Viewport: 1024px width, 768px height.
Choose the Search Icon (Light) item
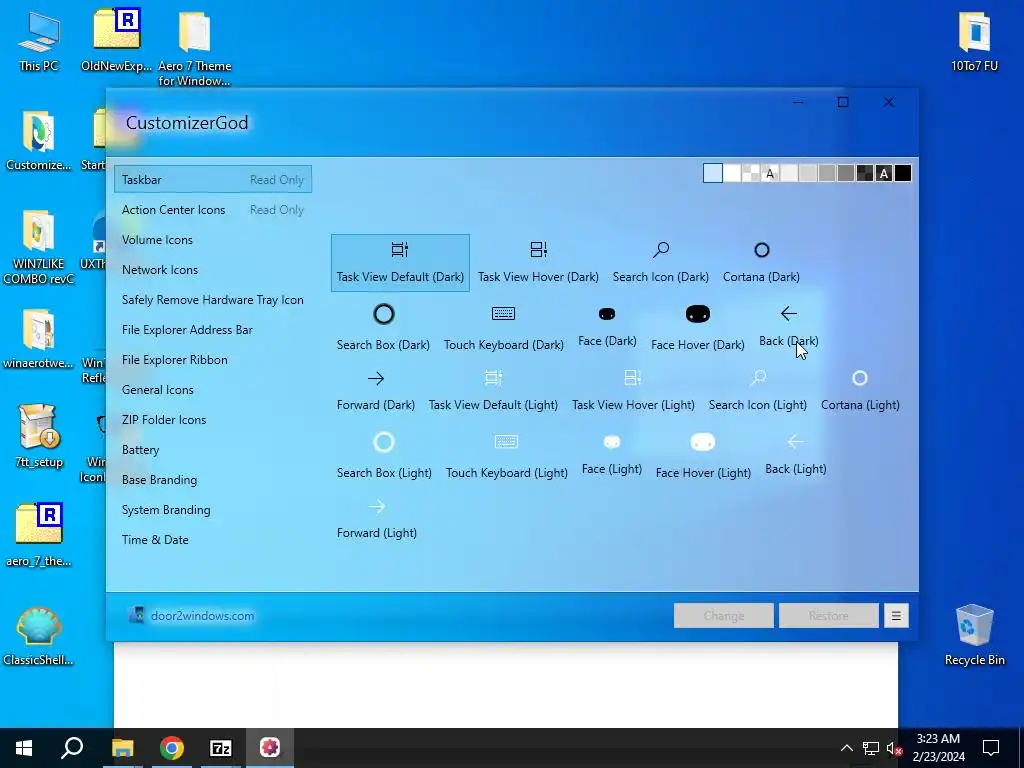click(x=758, y=391)
